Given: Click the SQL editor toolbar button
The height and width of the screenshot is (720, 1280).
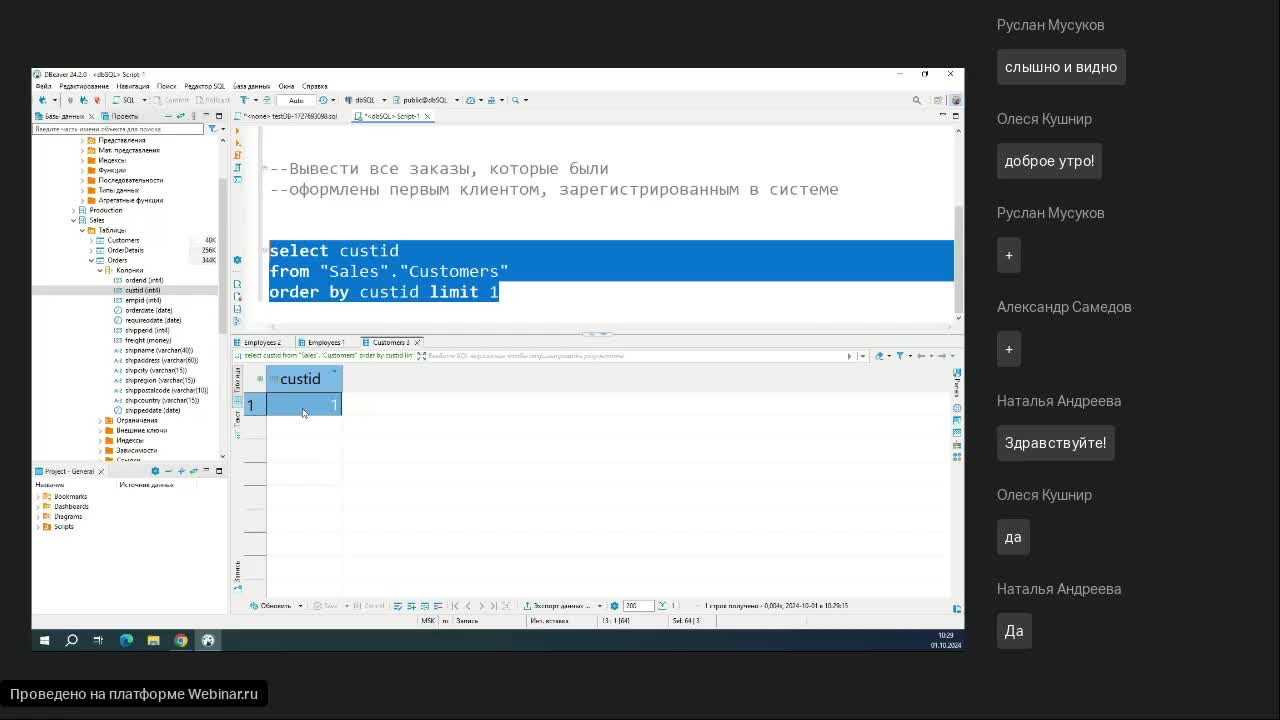Looking at the screenshot, I should point(124,100).
